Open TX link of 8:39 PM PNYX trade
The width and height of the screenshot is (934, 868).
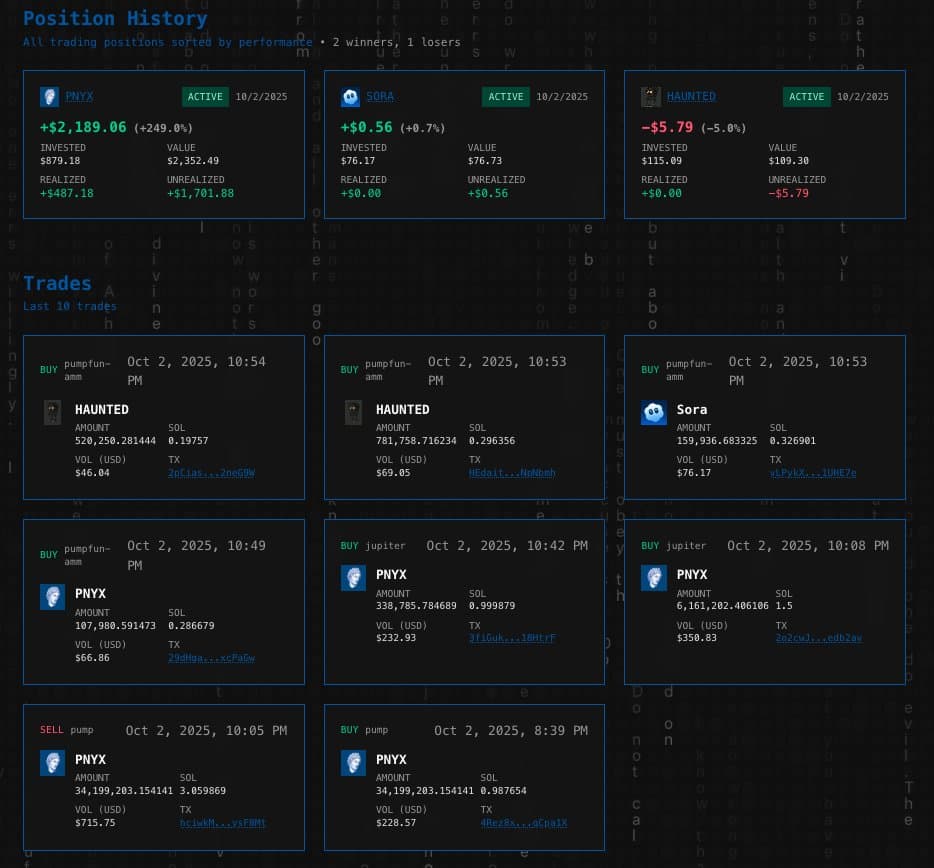[524, 823]
